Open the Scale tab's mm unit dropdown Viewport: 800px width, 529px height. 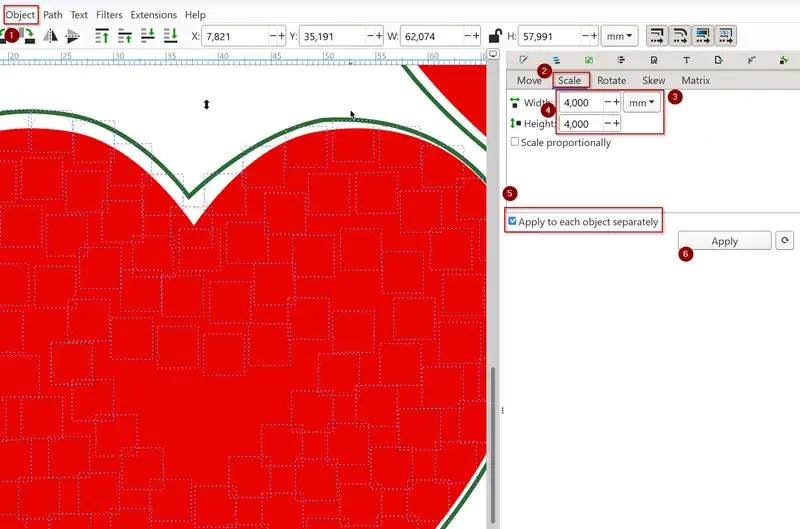(x=642, y=102)
